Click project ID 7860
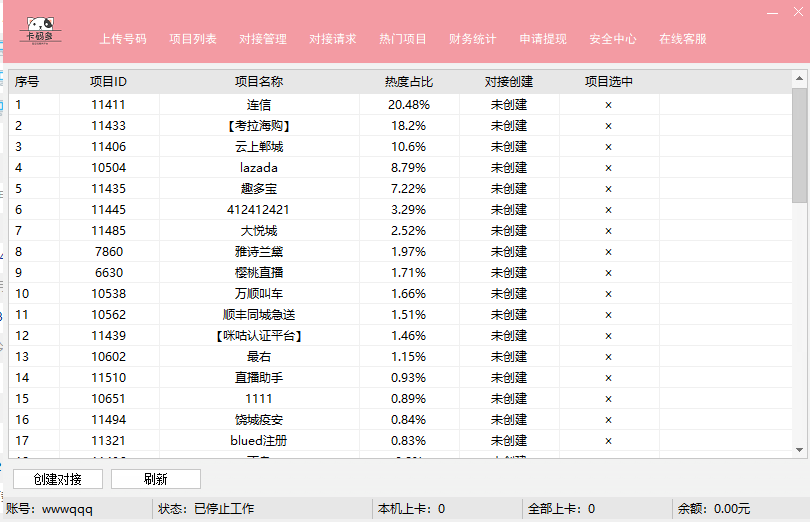 tap(109, 252)
